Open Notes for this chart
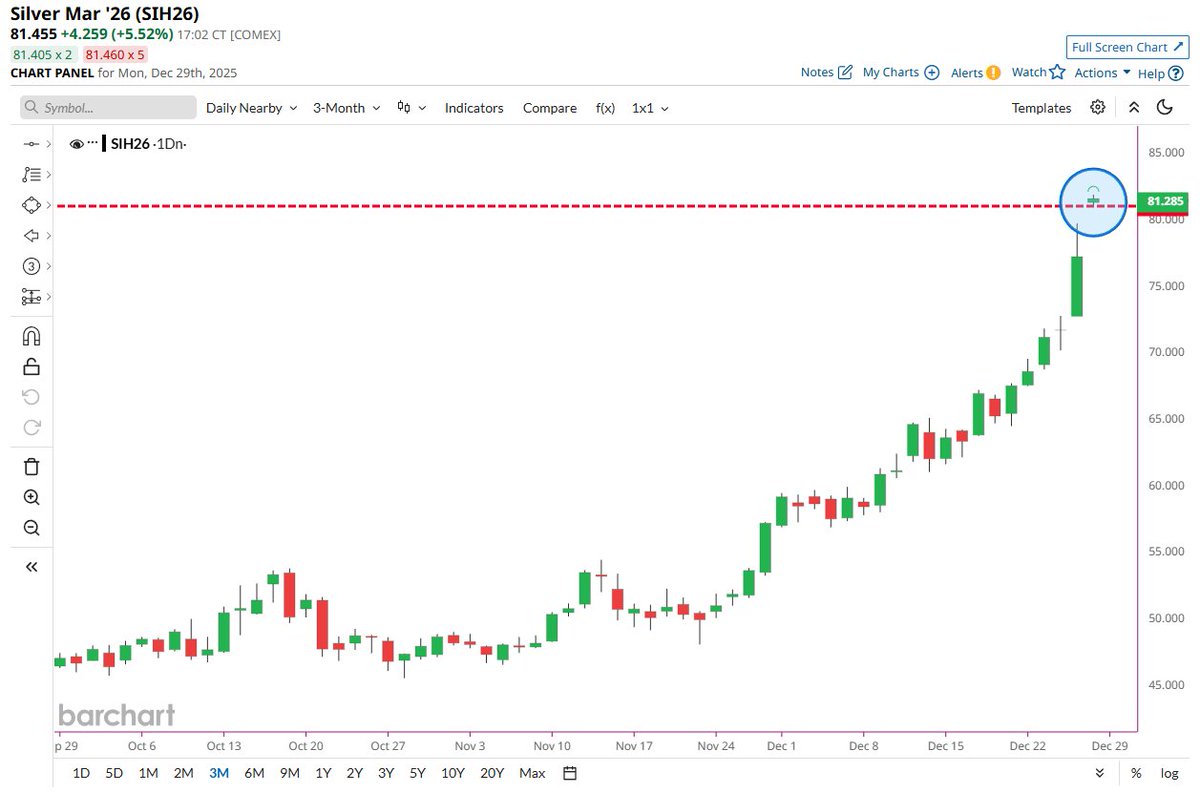Image resolution: width=1200 pixels, height=793 pixels. [827, 72]
